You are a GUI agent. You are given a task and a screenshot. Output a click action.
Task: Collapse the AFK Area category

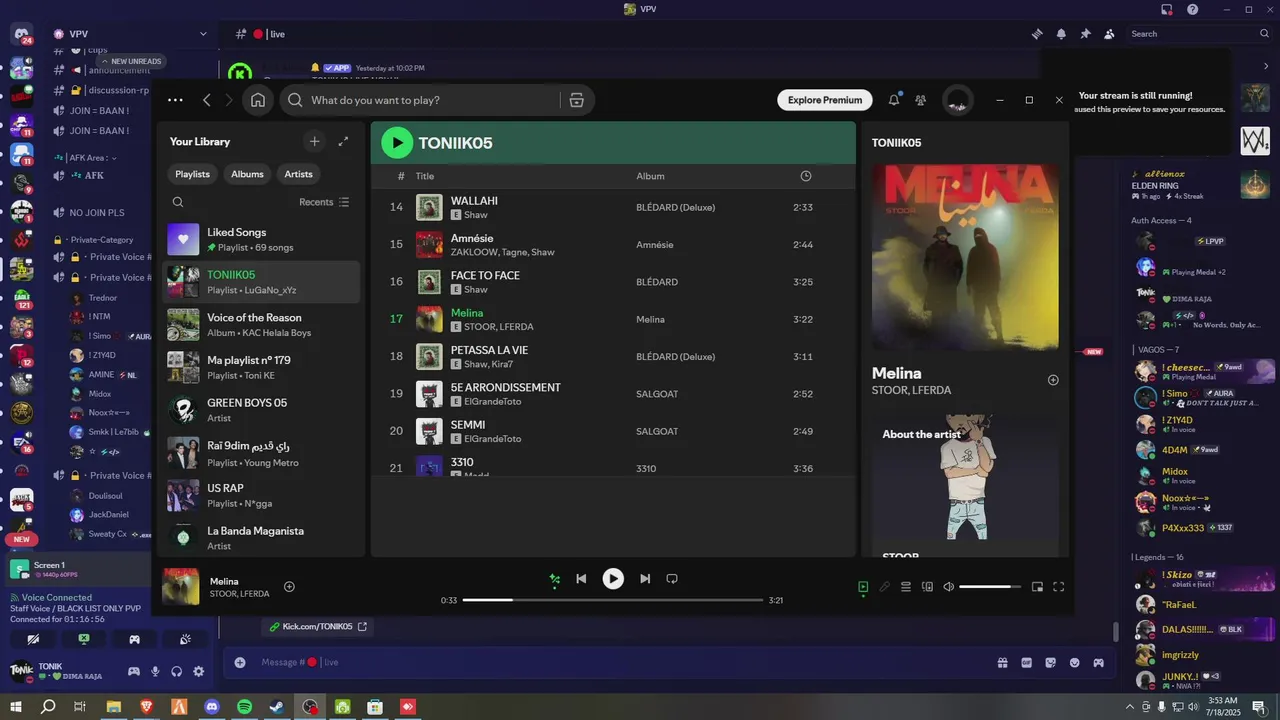(x=92, y=158)
